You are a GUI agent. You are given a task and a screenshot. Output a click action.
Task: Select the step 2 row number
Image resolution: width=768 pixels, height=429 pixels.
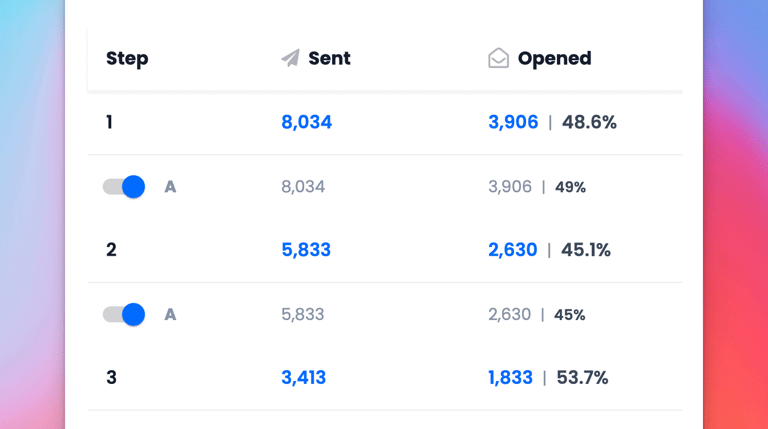111,250
